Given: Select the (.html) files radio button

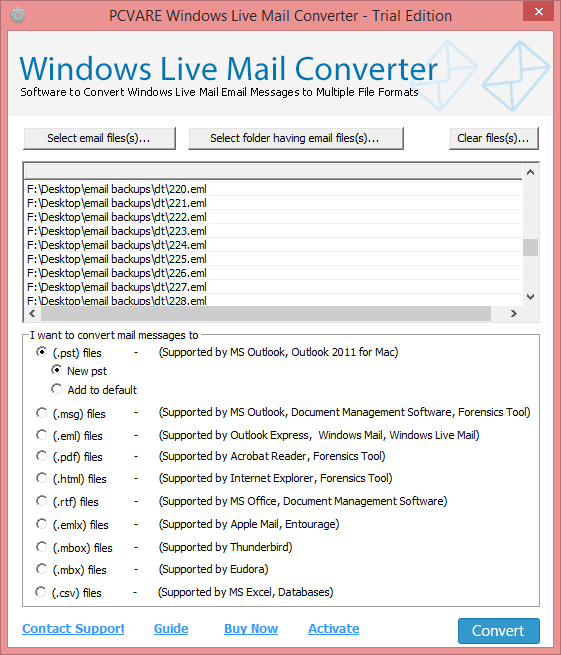Looking at the screenshot, I should tap(41, 477).
